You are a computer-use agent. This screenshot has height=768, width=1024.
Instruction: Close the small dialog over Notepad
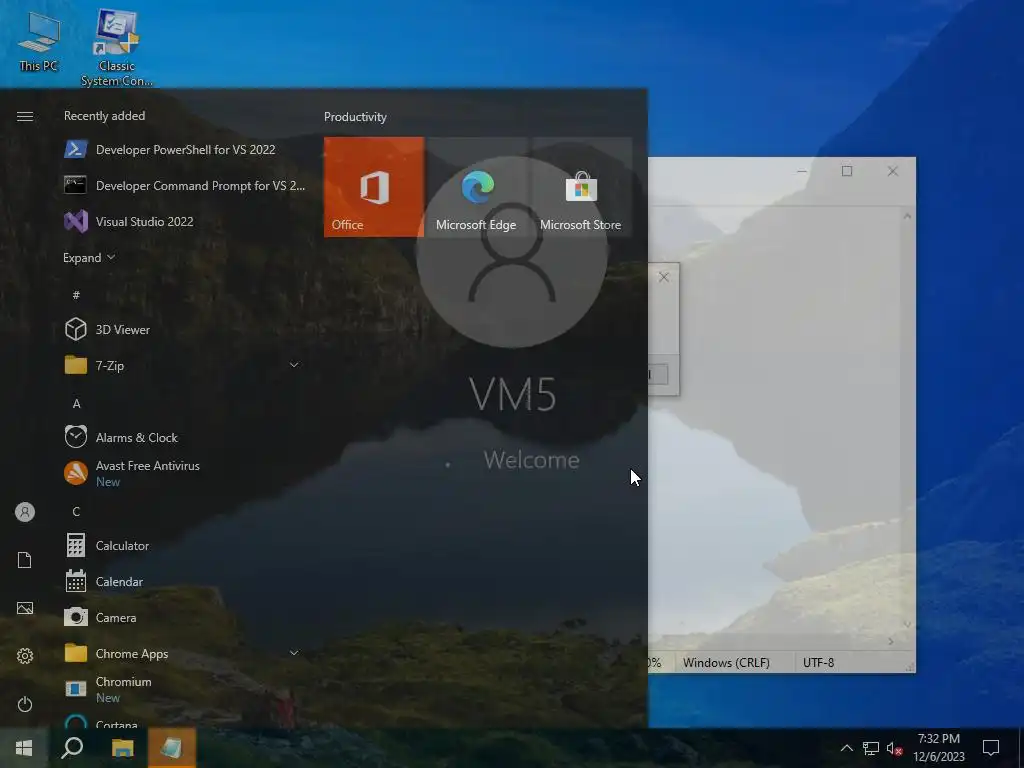point(664,277)
